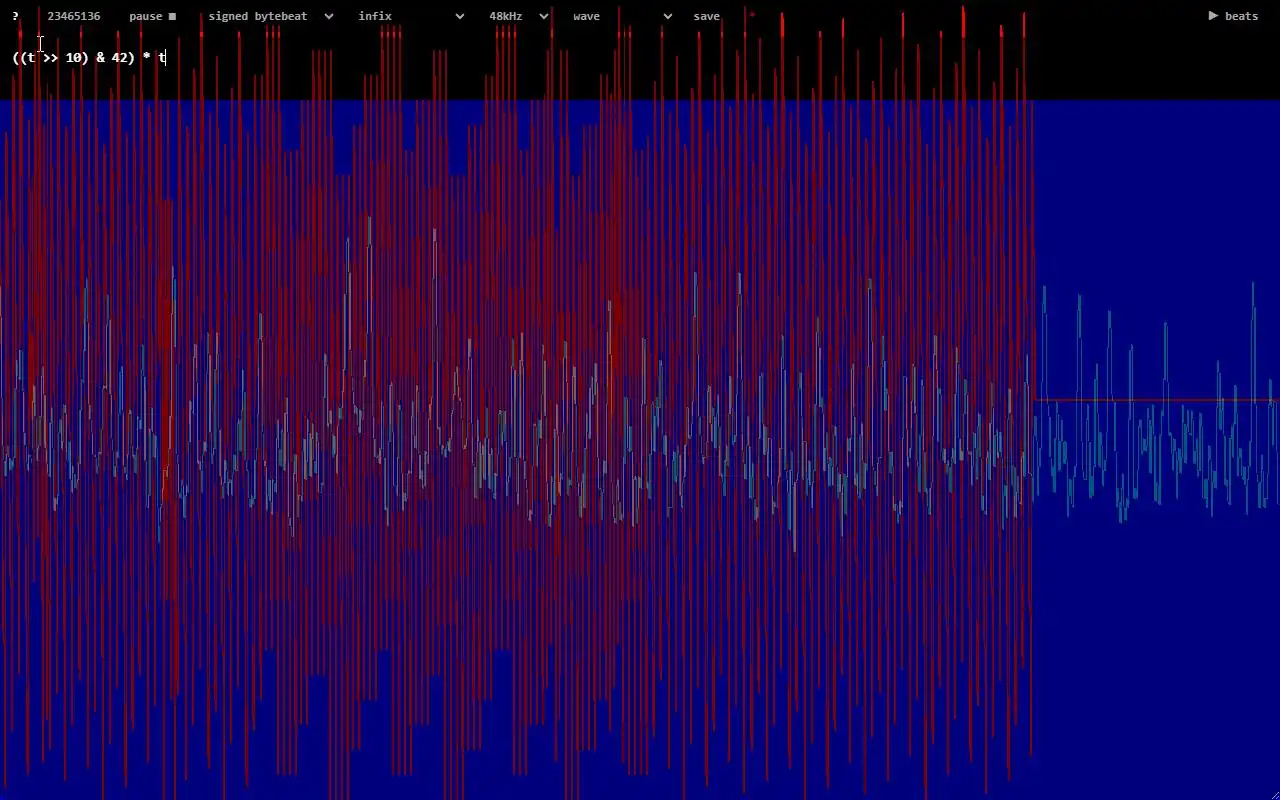The height and width of the screenshot is (800, 1280).
Task: Open the 48kHz sample rate dropdown
Action: (x=519, y=16)
